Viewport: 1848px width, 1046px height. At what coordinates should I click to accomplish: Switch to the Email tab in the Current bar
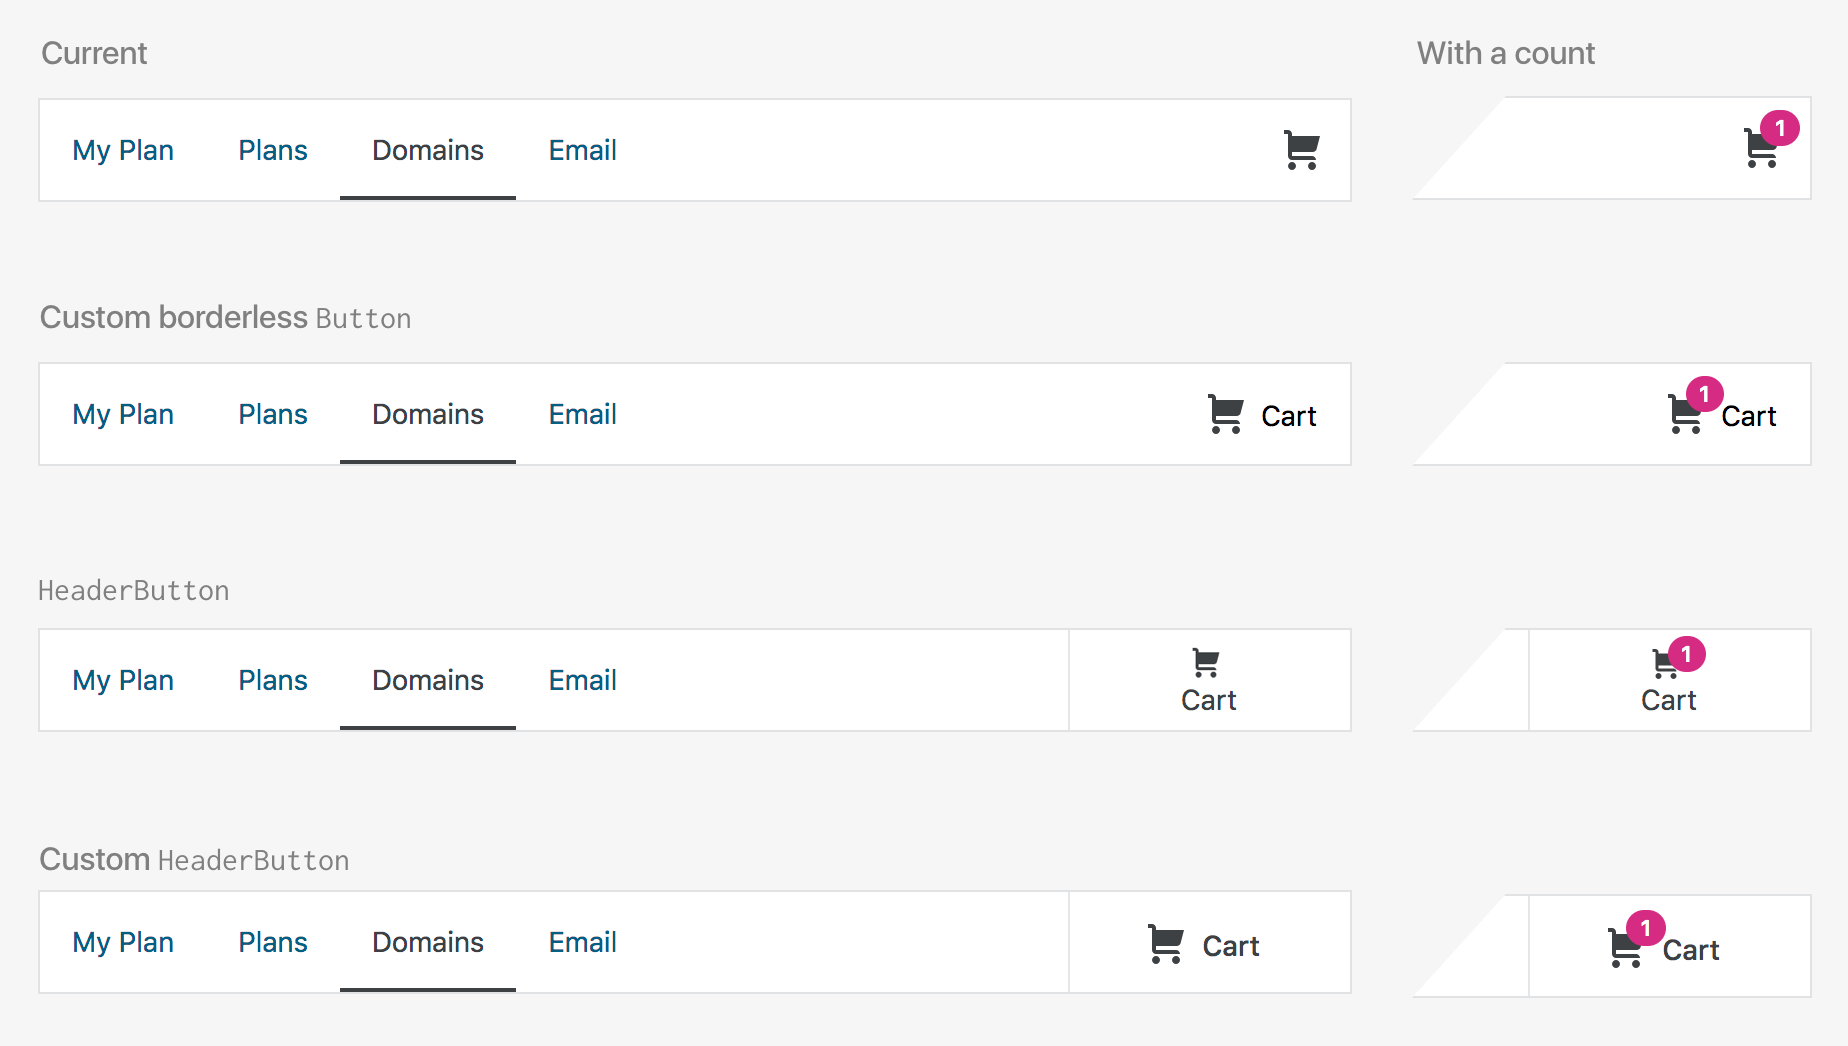[583, 151]
